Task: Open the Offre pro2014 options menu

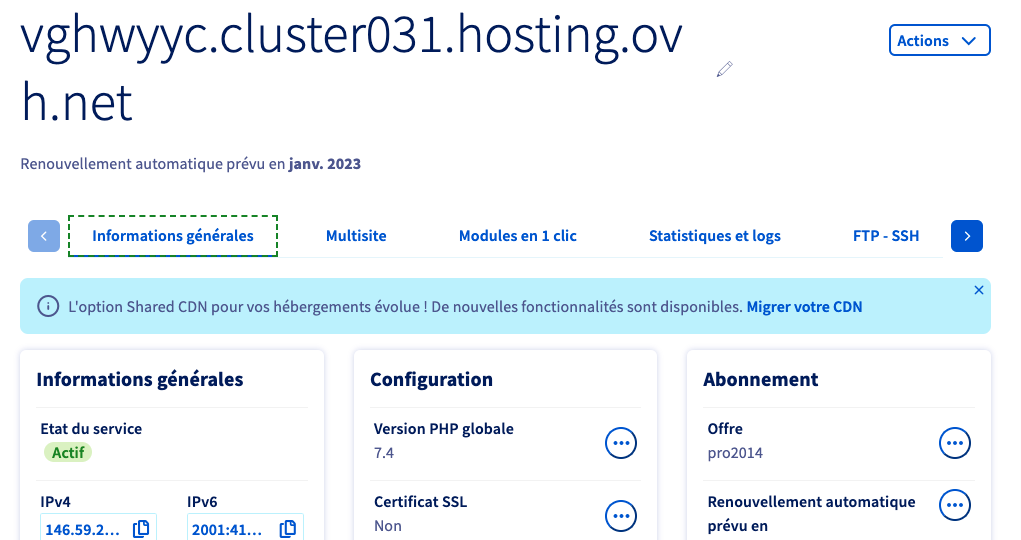Action: pyautogui.click(x=955, y=443)
